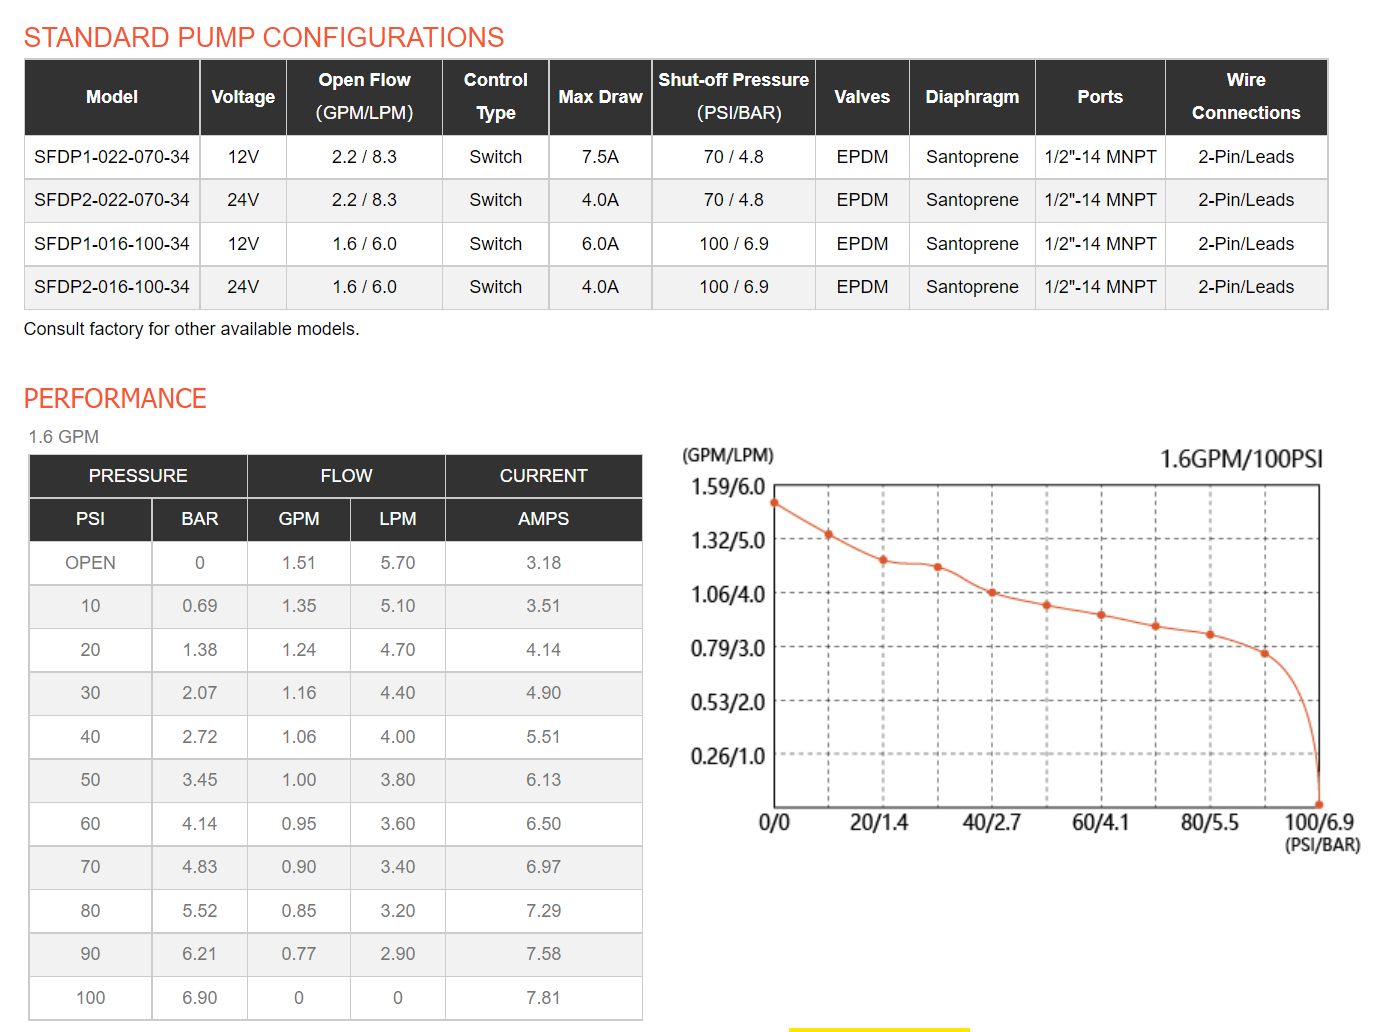The image size is (1375, 1032).
Task: Click the STANDARD PUMP CONFIGURATIONS heading
Action: tap(264, 37)
